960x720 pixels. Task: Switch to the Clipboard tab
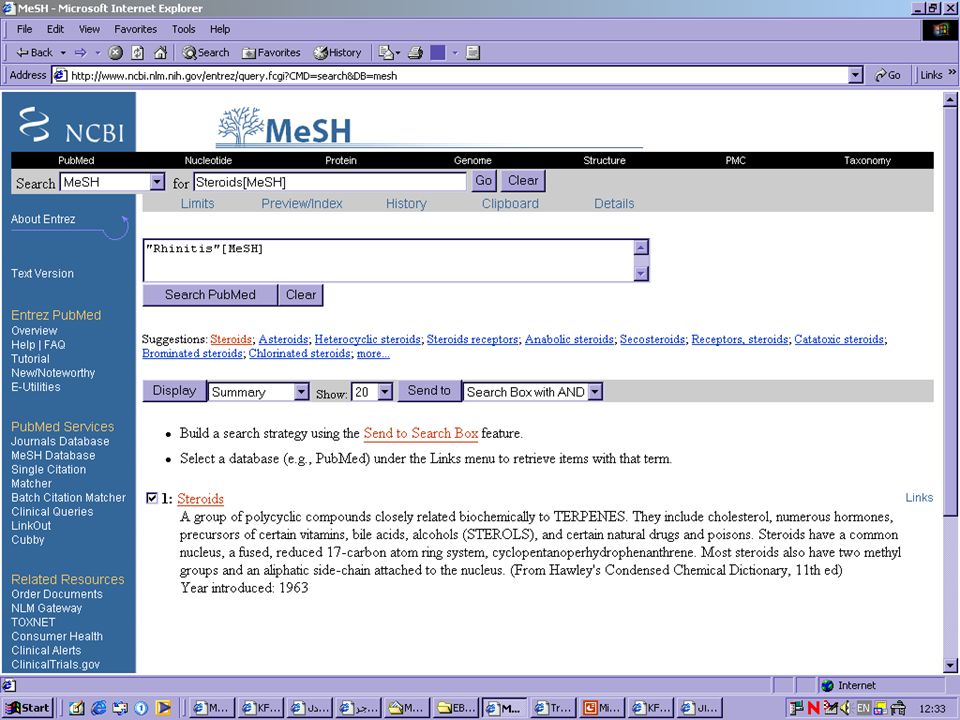coord(510,203)
